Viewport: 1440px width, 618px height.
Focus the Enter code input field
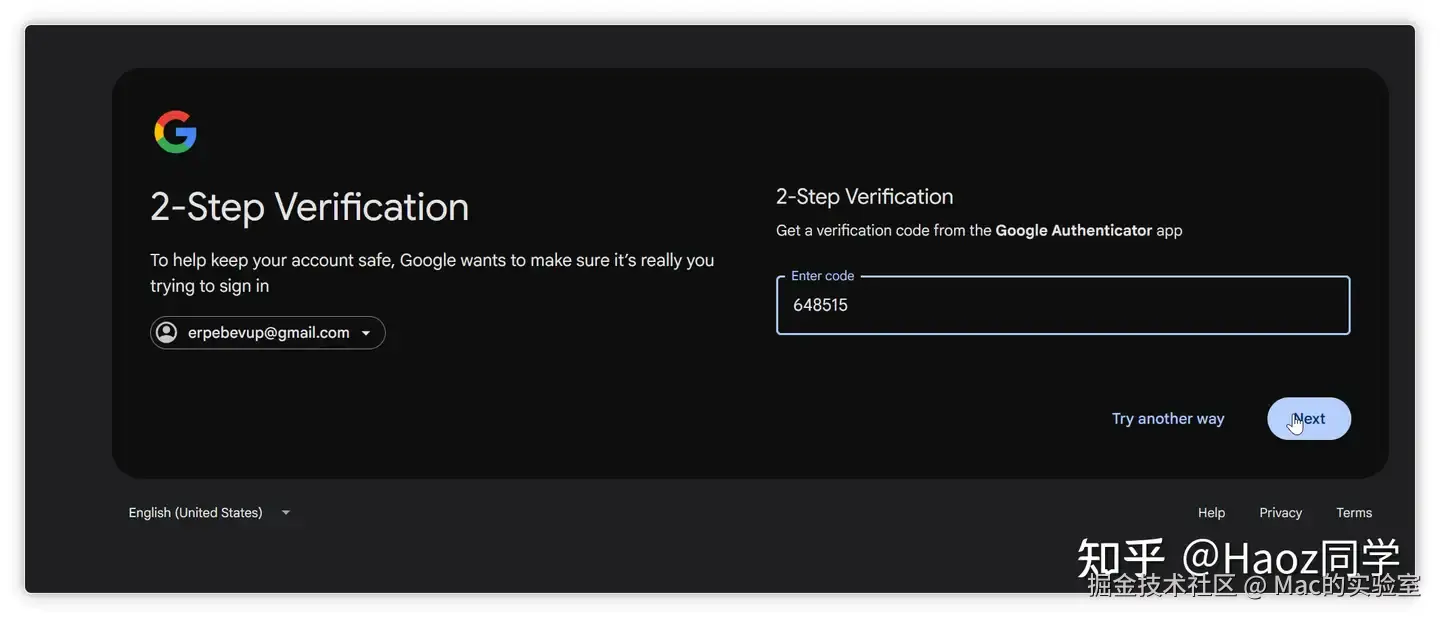[1063, 305]
